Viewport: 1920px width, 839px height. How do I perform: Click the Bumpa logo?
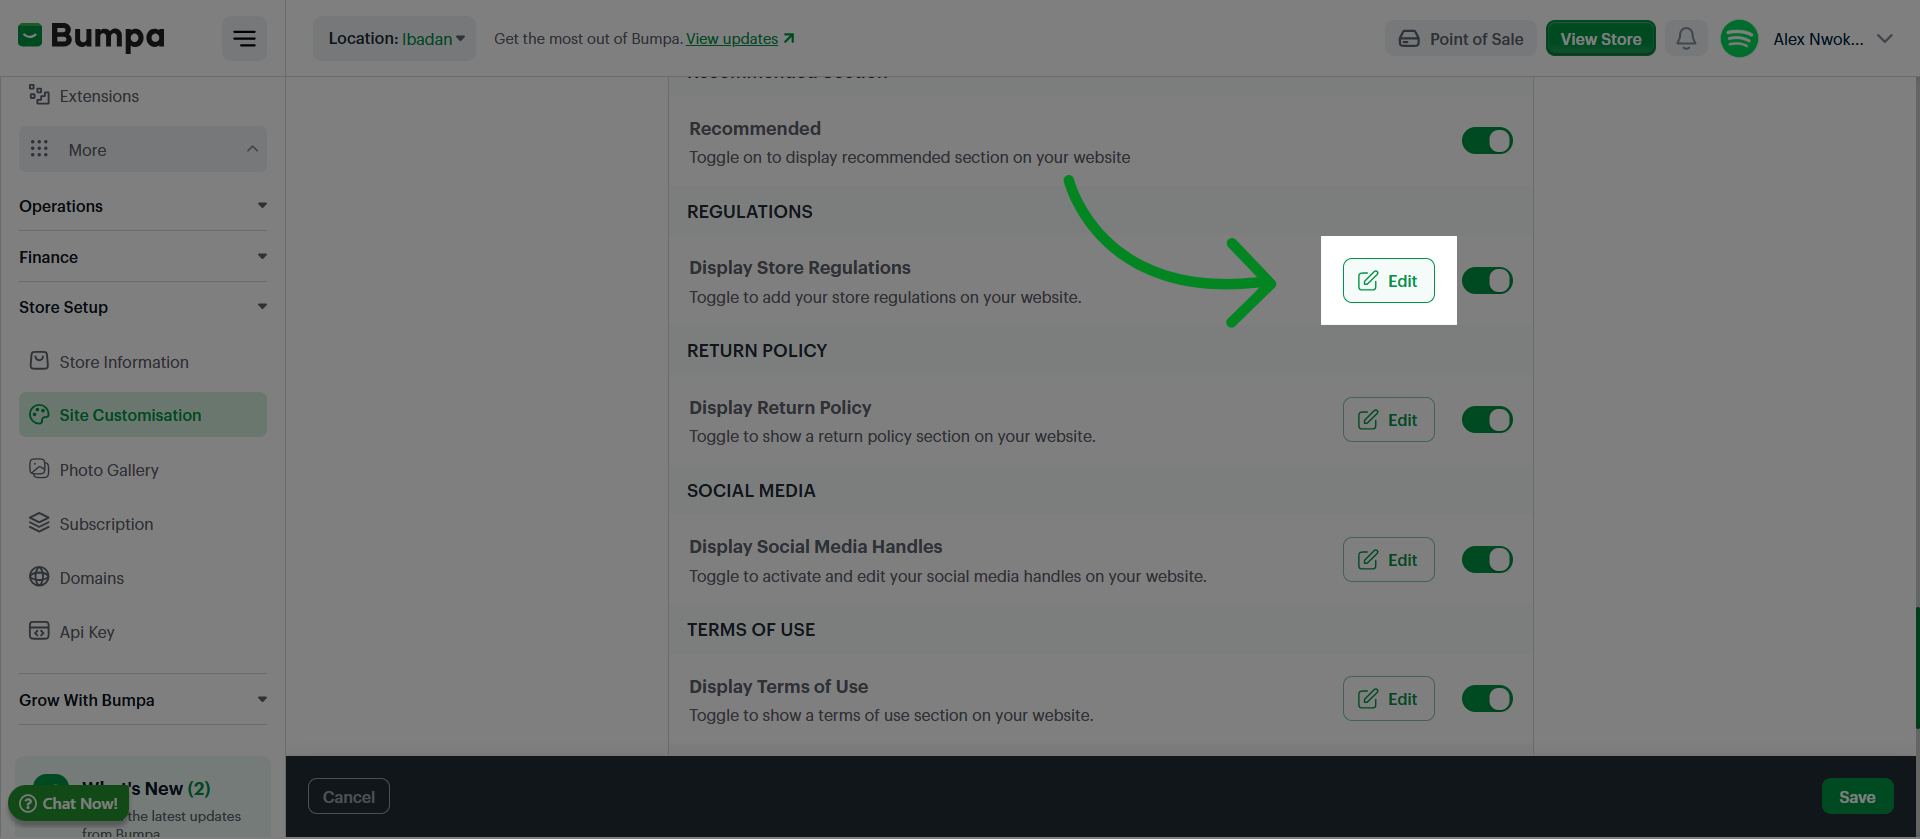[91, 37]
